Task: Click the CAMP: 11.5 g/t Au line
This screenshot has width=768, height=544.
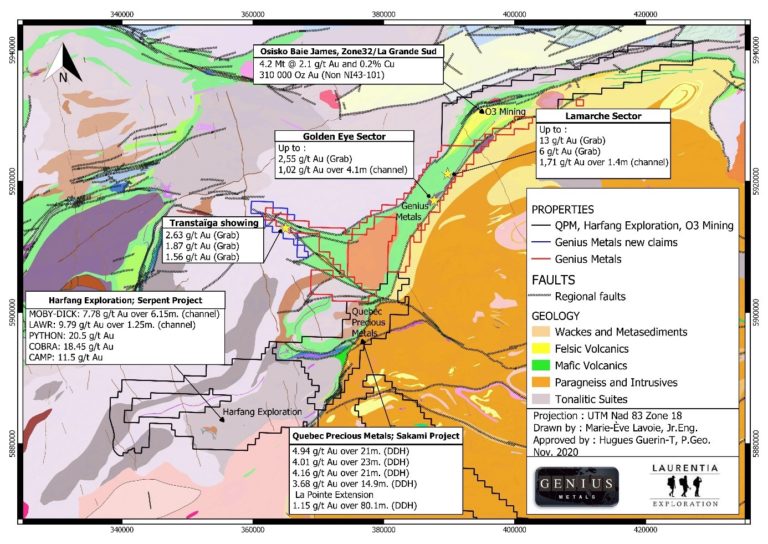Action: point(66,357)
